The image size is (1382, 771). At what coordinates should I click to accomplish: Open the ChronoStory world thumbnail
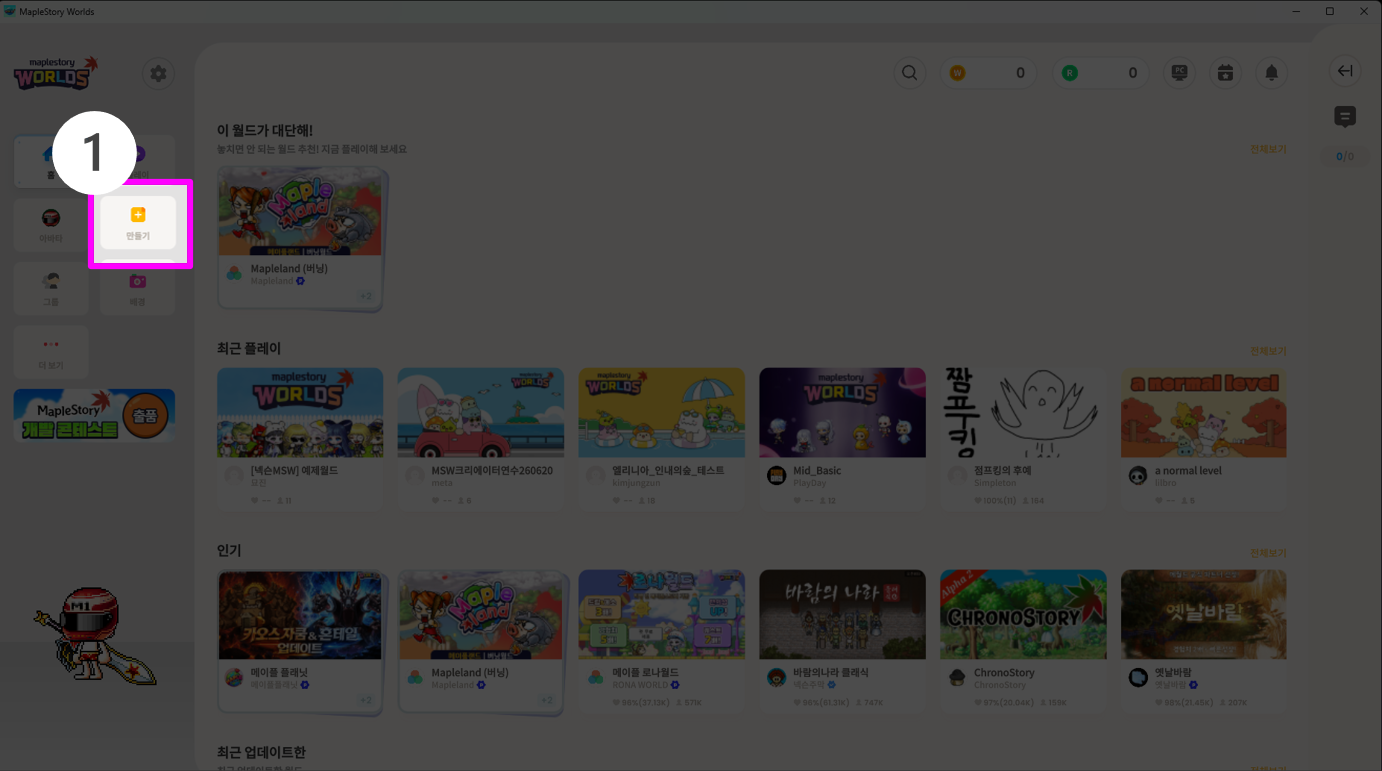pyautogui.click(x=1023, y=615)
